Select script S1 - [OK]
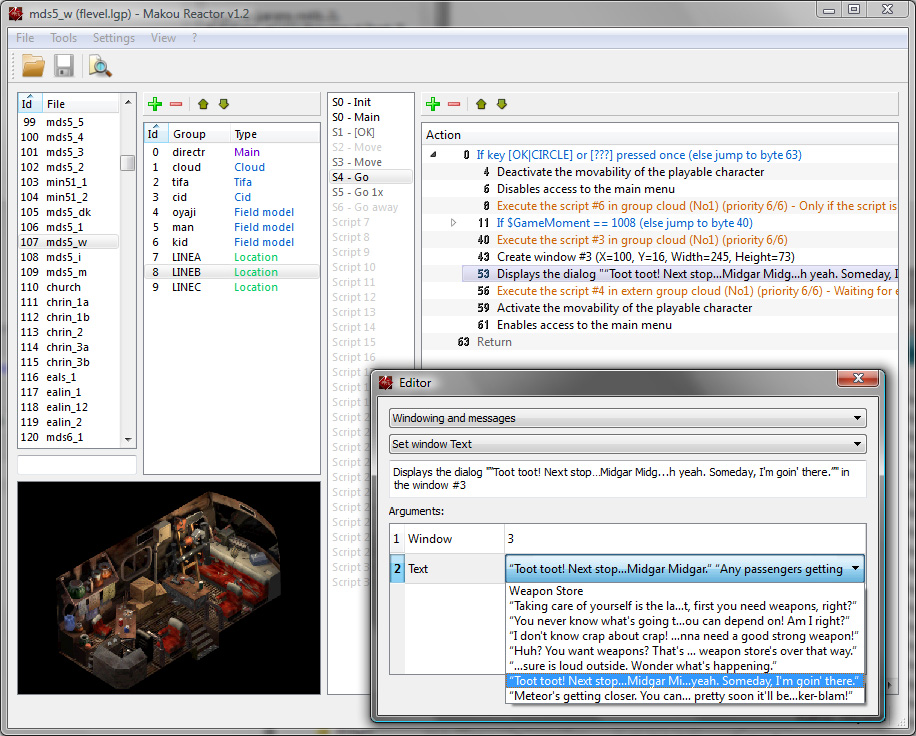 coord(371,132)
